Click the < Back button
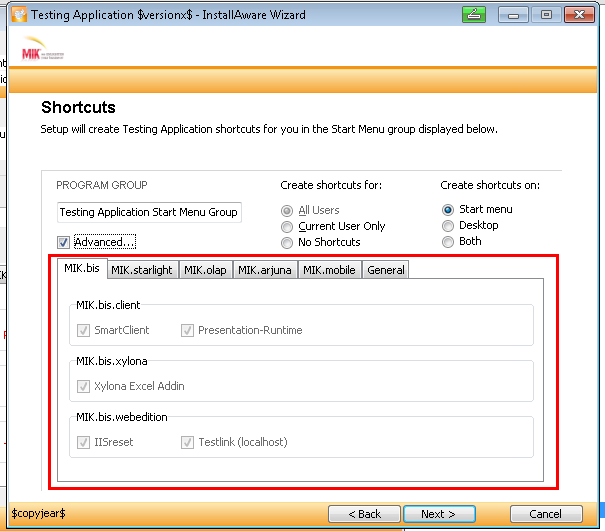 pos(364,514)
